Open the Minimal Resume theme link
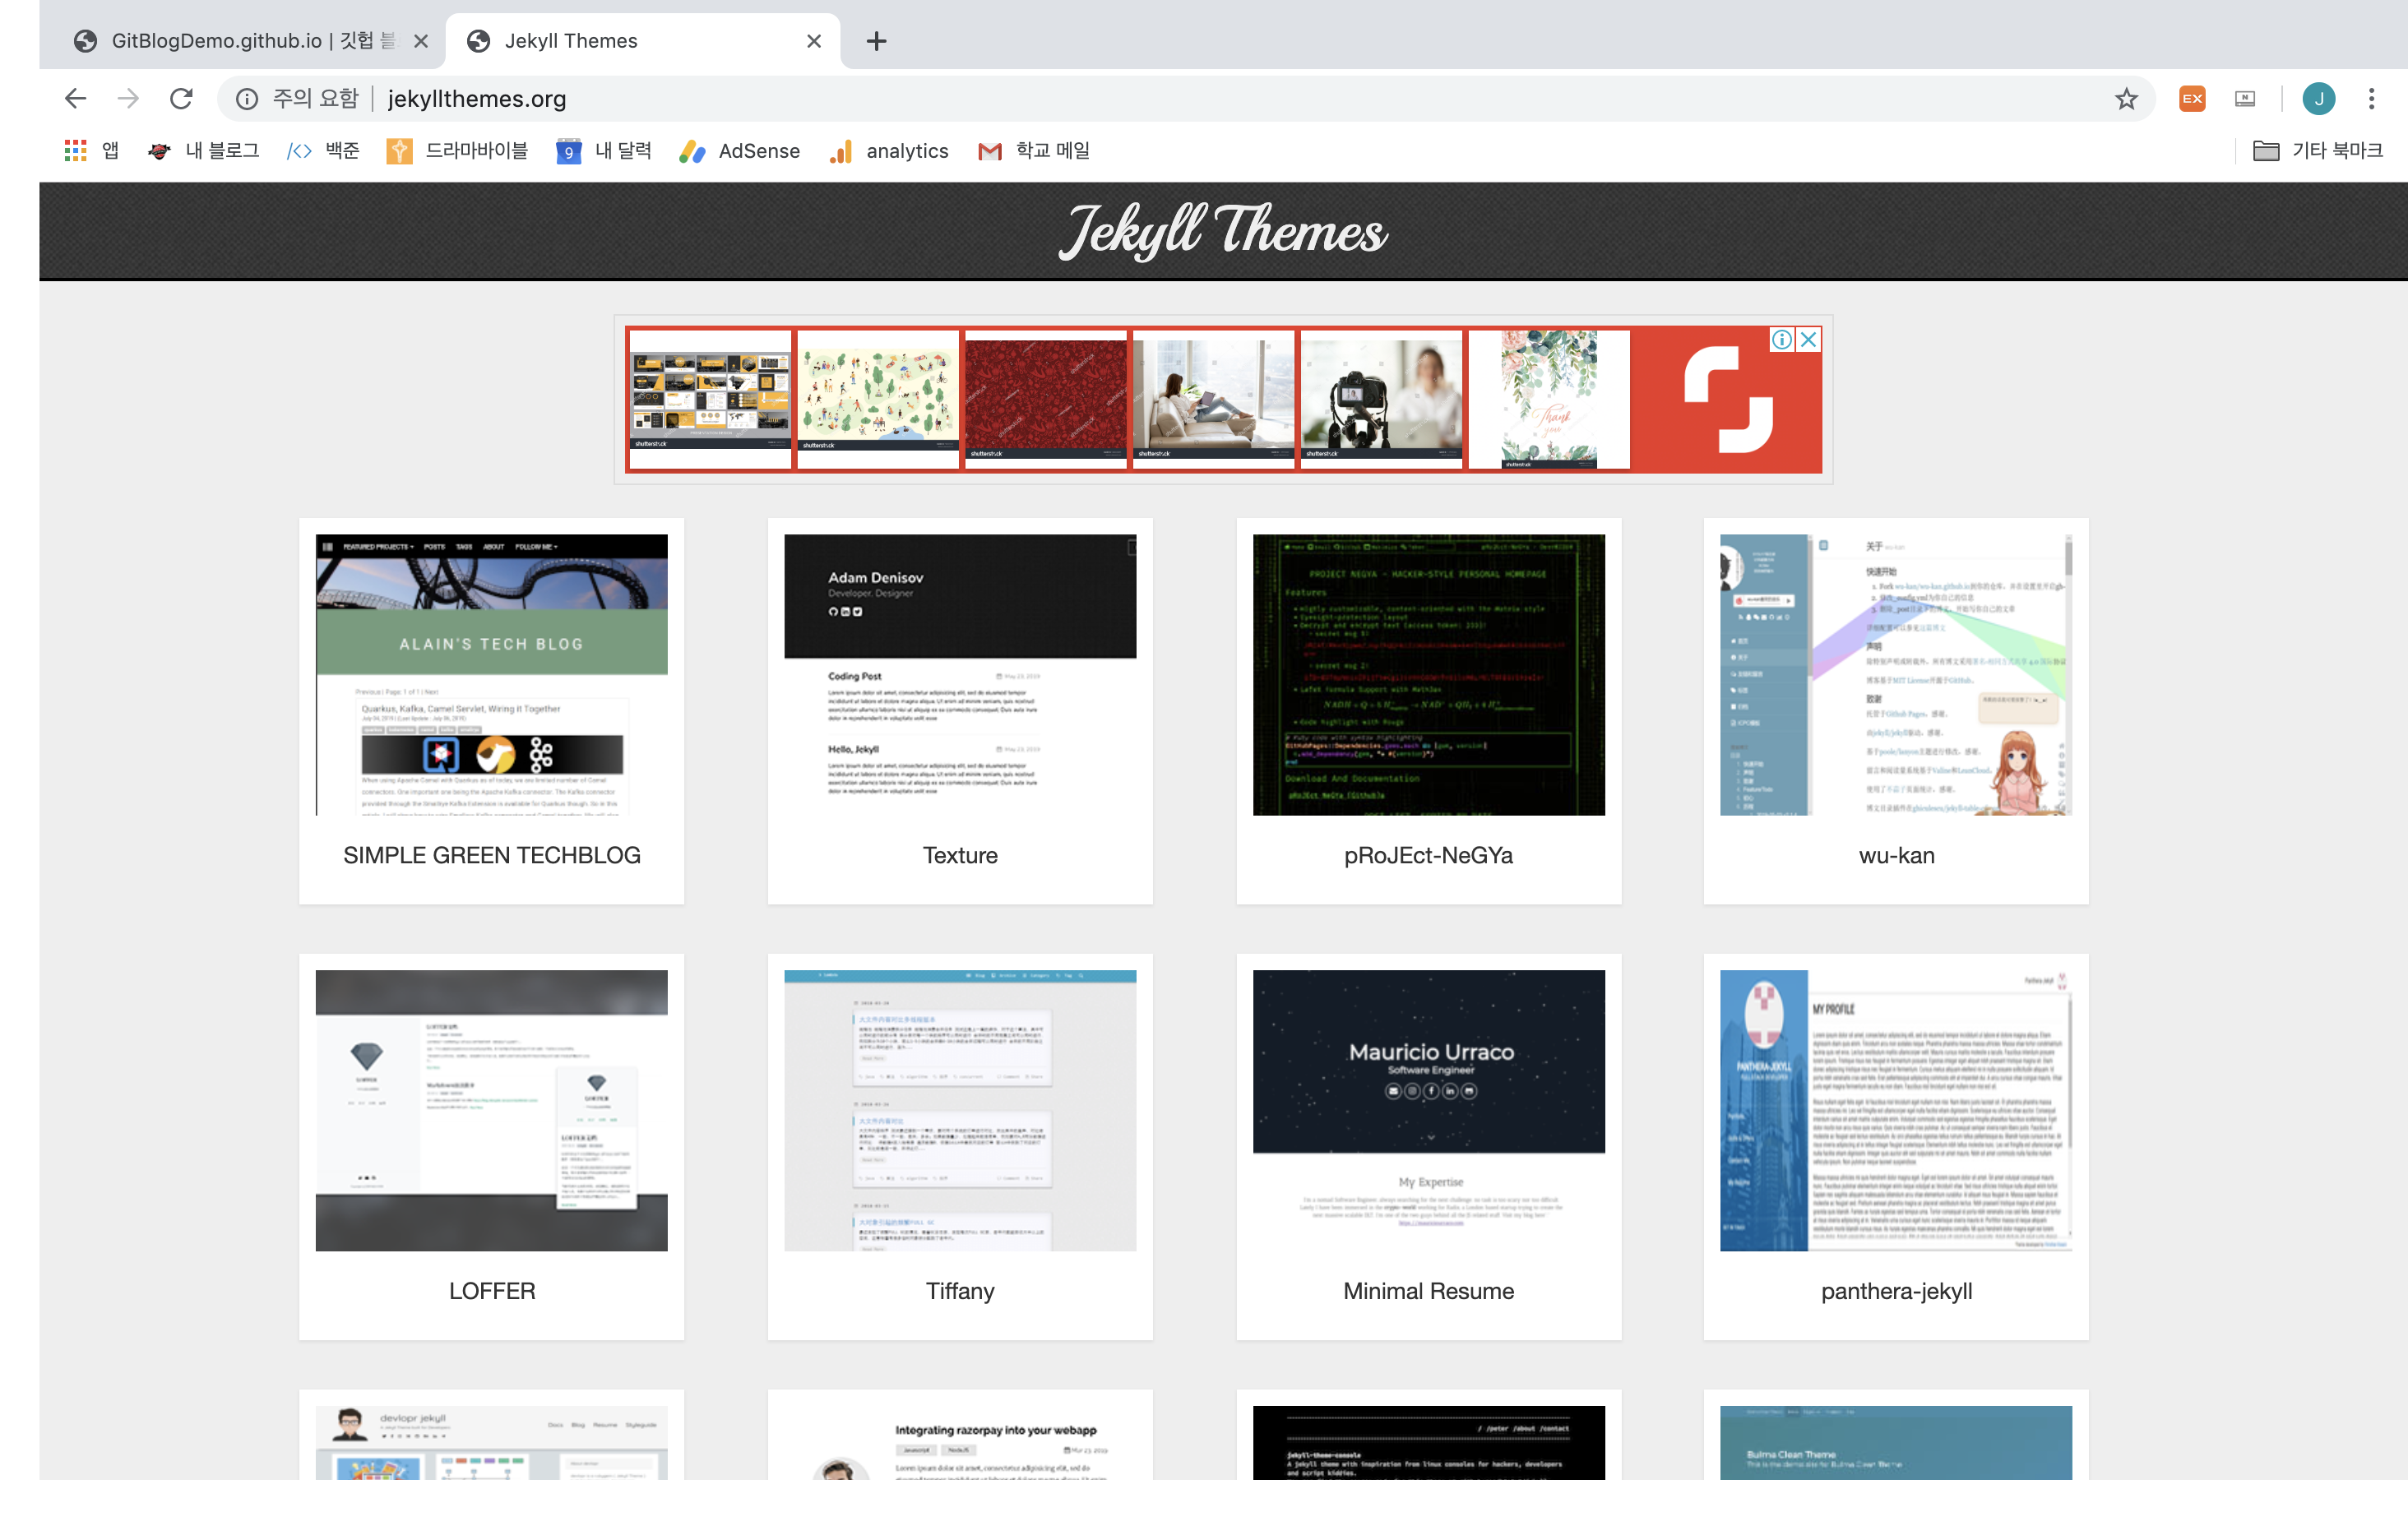This screenshot has width=2408, height=1526. 1428,1290
